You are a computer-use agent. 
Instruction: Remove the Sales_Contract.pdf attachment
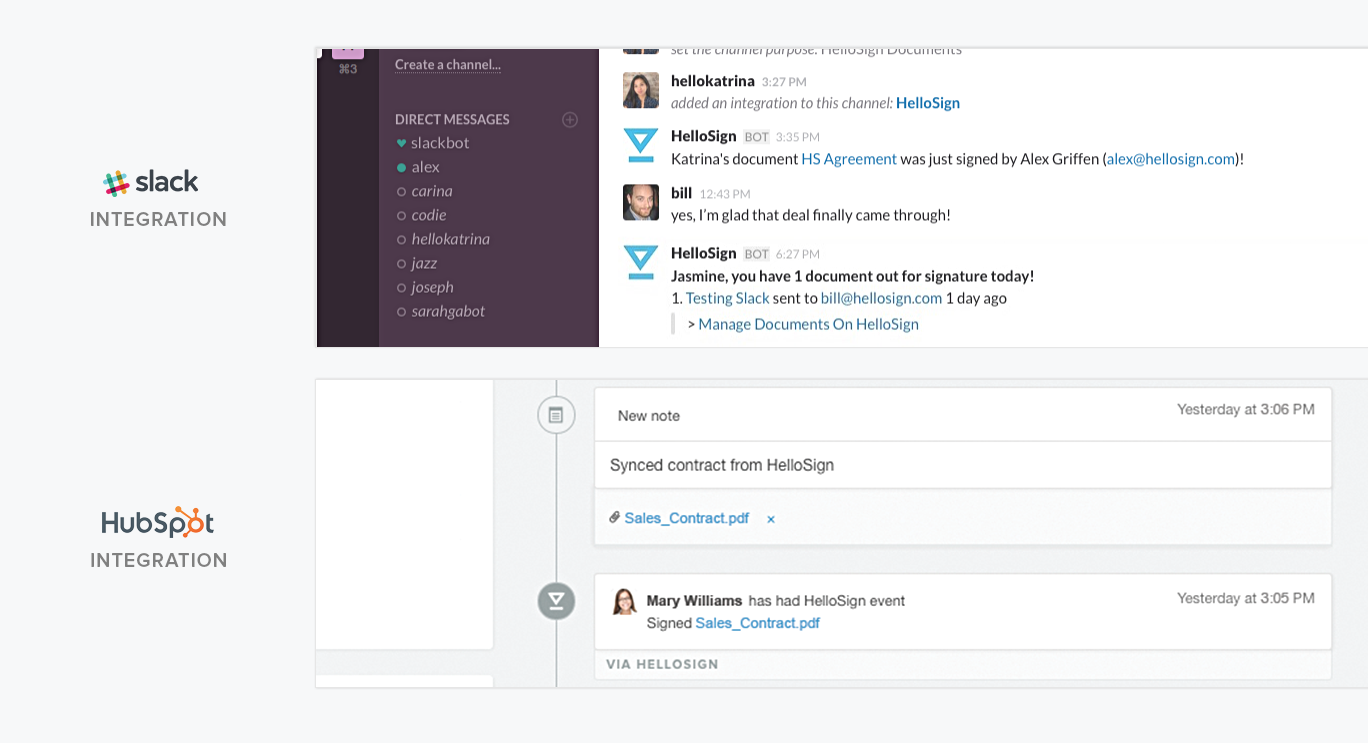click(771, 519)
